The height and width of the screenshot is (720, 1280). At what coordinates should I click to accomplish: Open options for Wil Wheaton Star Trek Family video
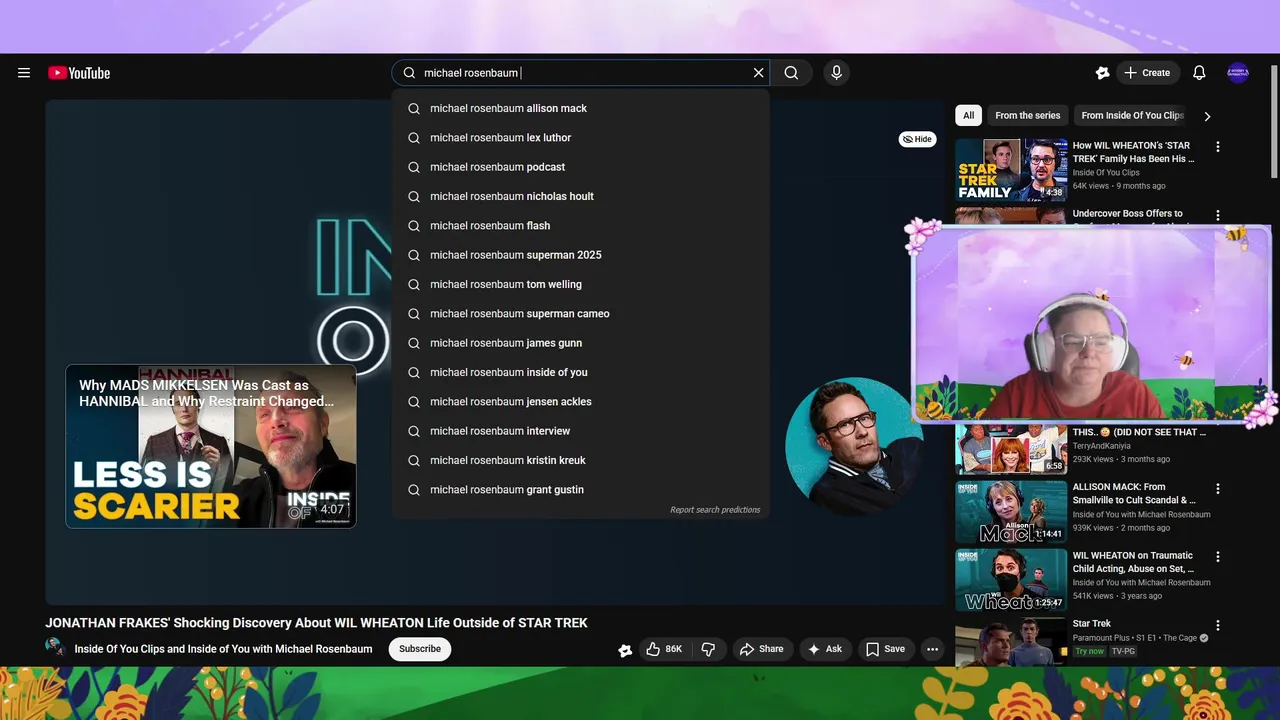click(x=1218, y=147)
